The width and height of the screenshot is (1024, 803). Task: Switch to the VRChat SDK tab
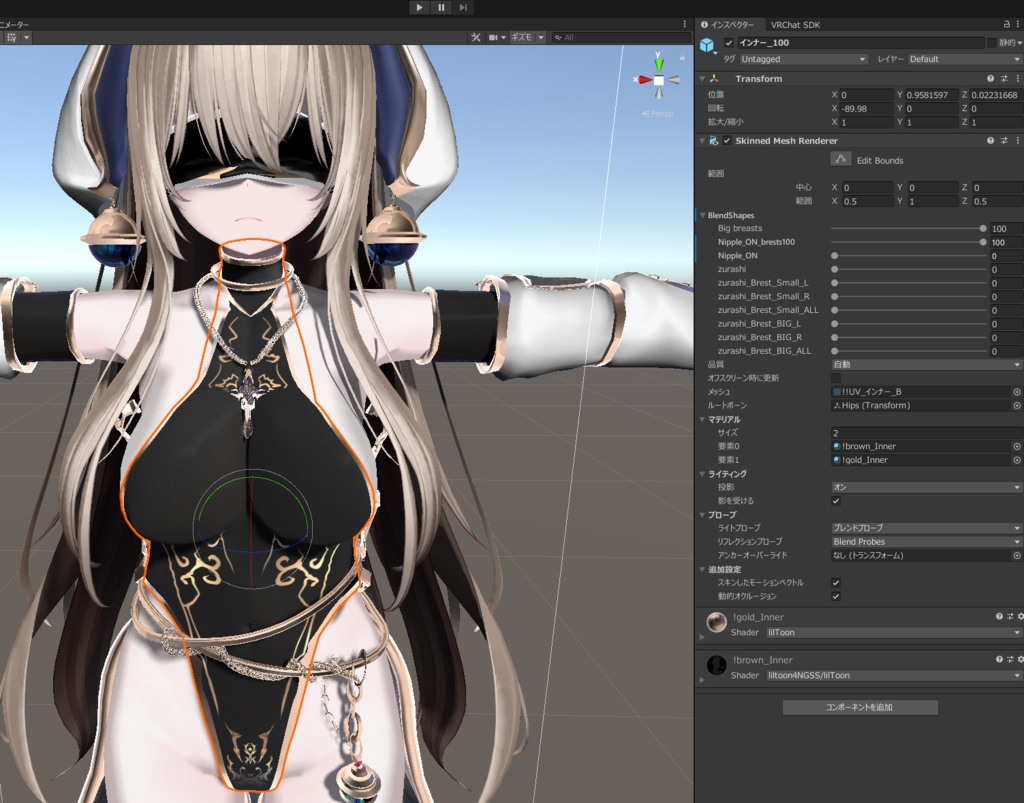tap(795, 25)
